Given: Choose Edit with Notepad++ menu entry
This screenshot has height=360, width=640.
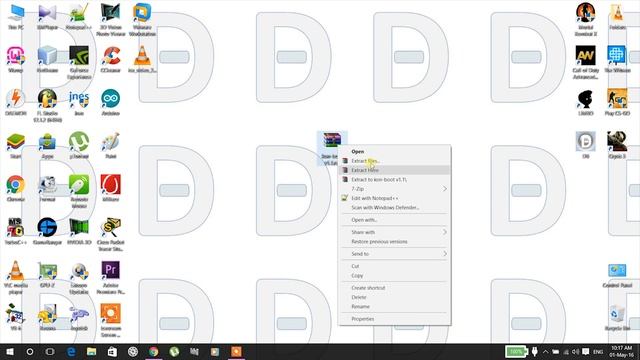Looking at the screenshot, I should coord(395,198).
